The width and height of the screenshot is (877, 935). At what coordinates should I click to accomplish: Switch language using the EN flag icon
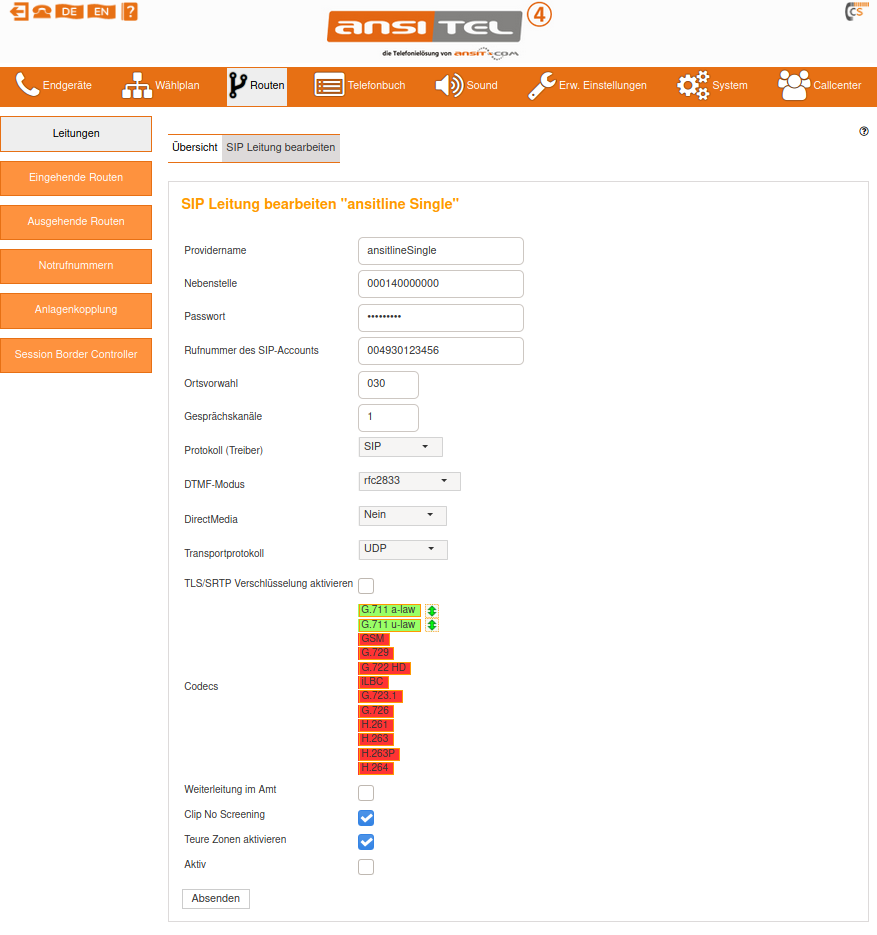(101, 12)
